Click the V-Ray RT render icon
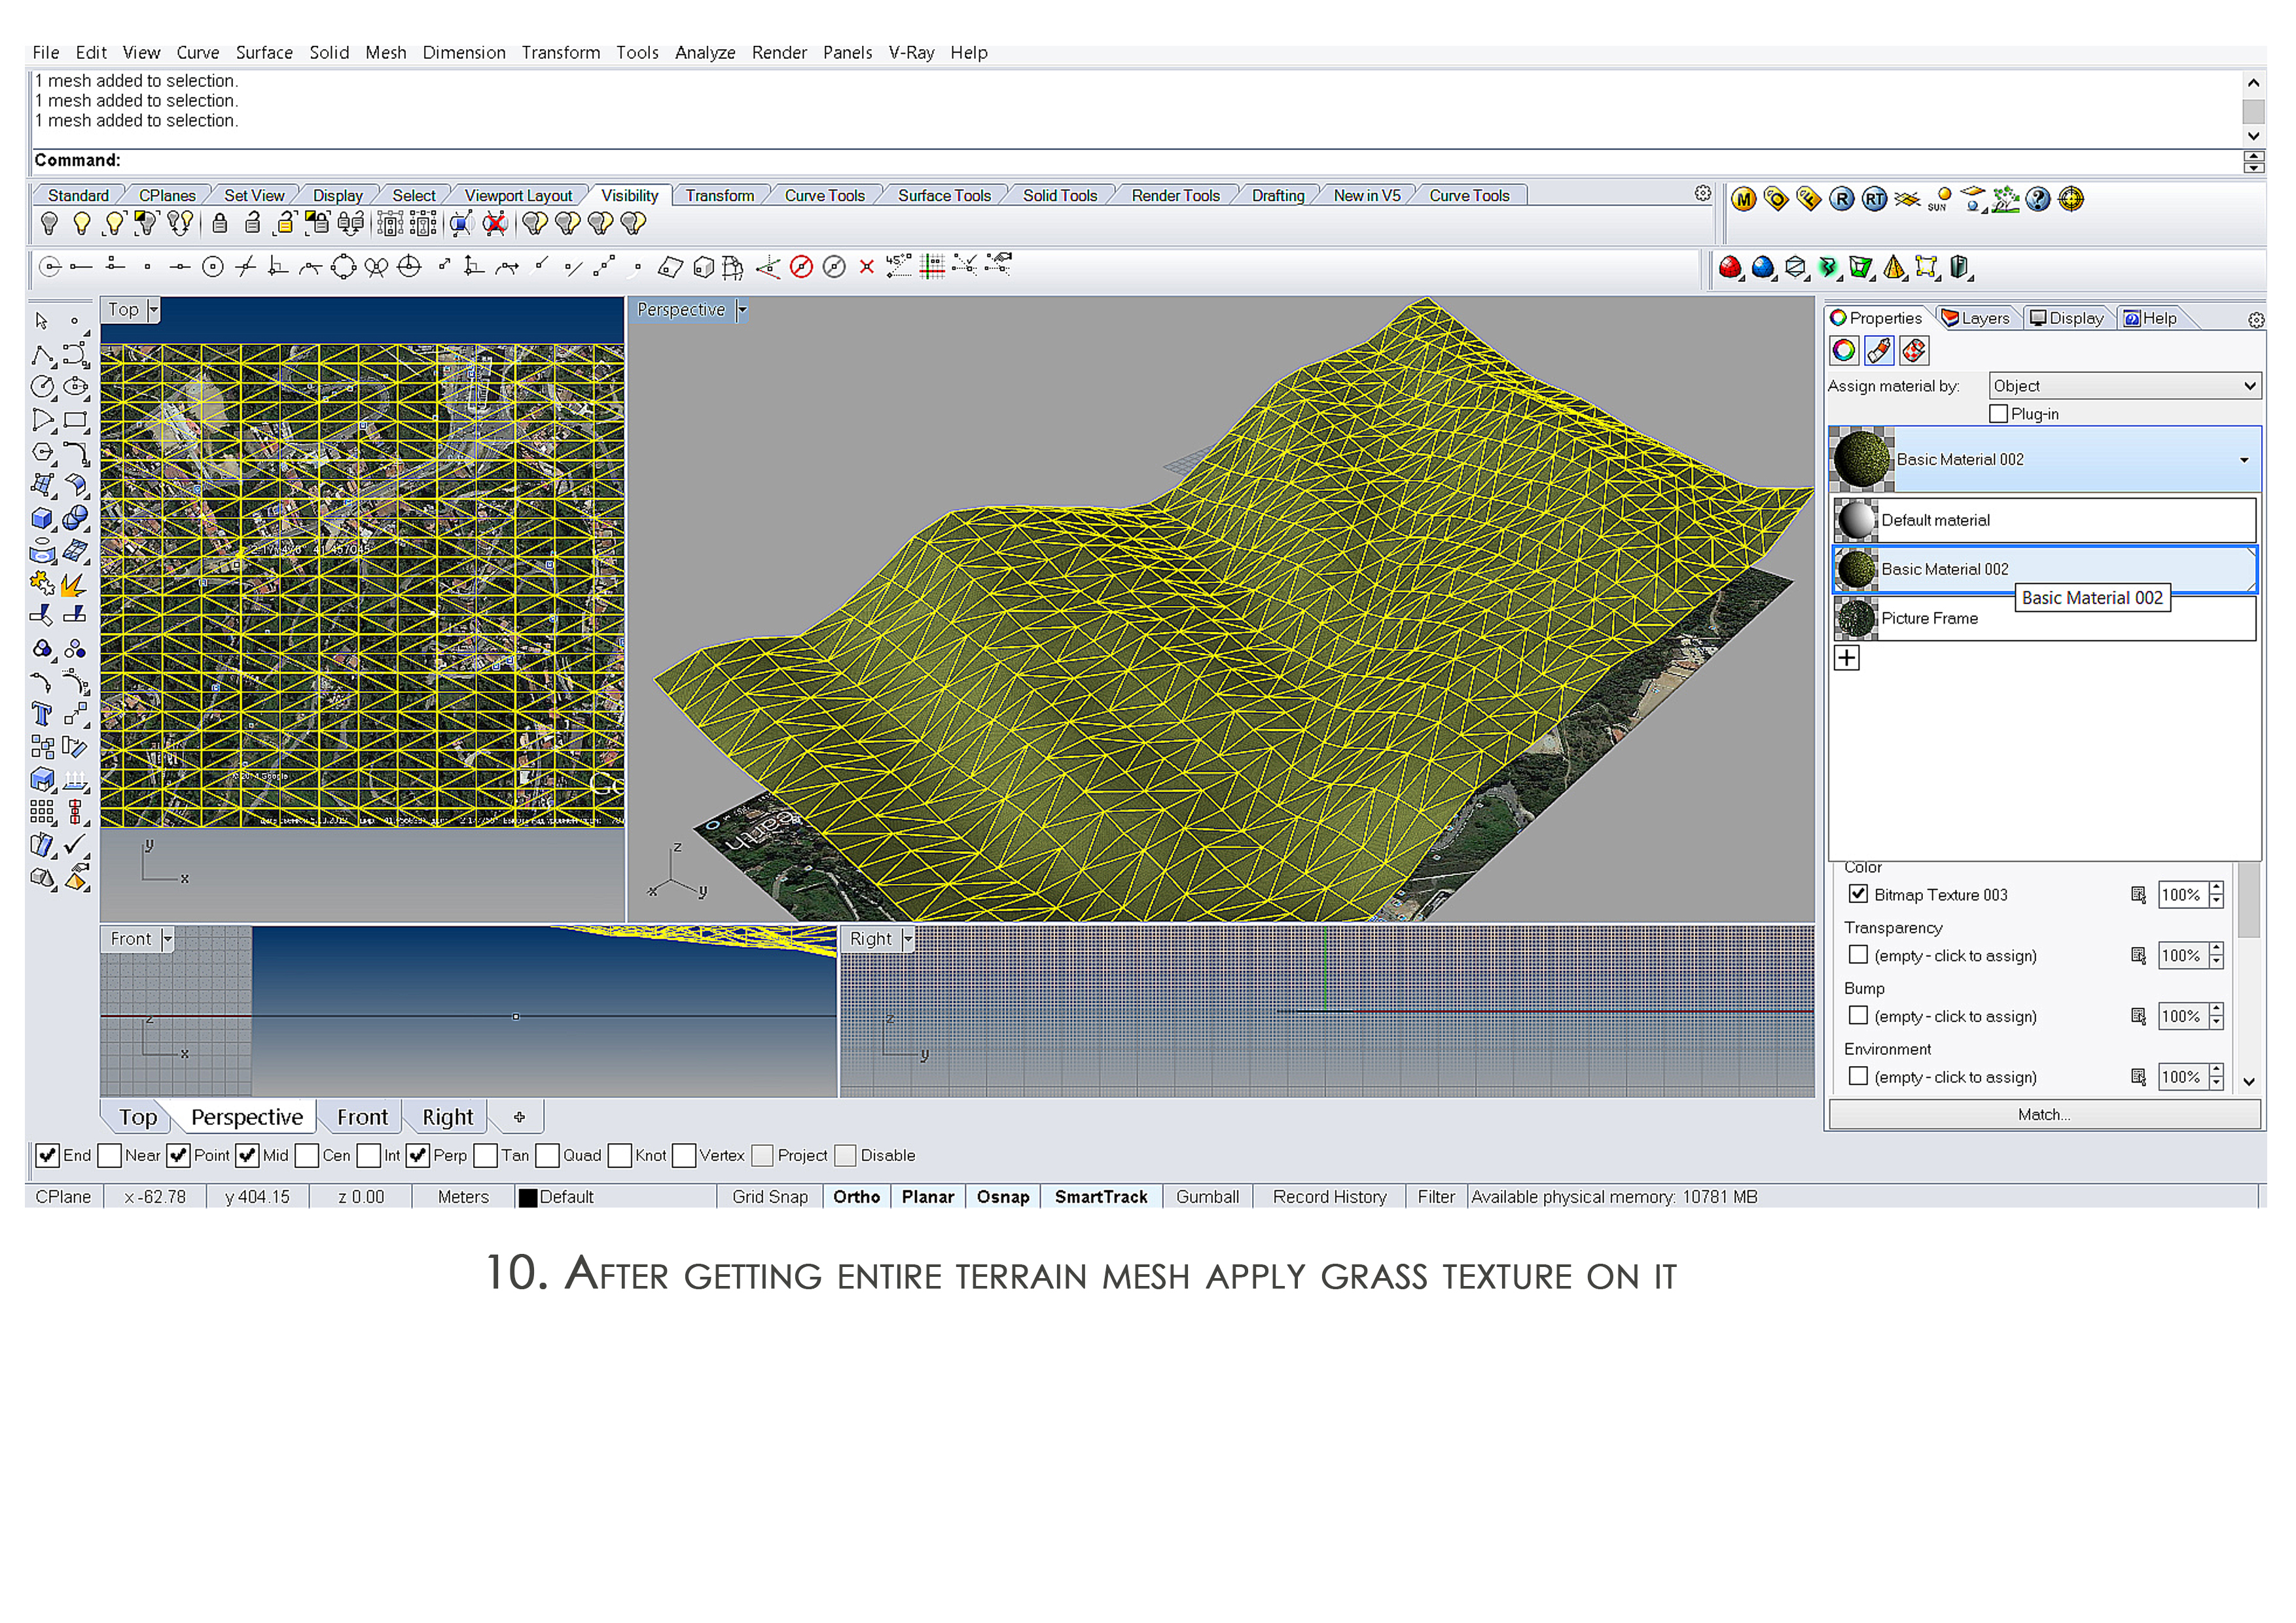This screenshot has height=1623, width=2296. (x=1874, y=199)
